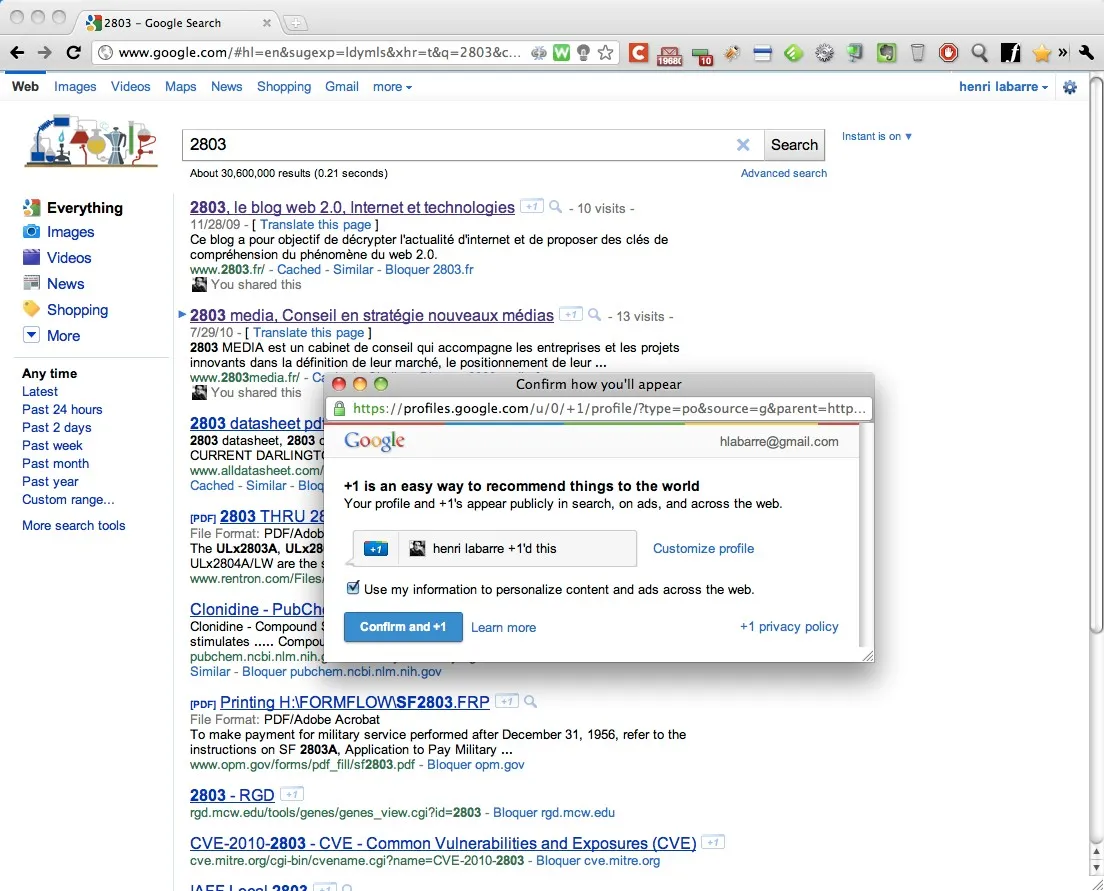Click More search tools in sidebar

pos(73,525)
